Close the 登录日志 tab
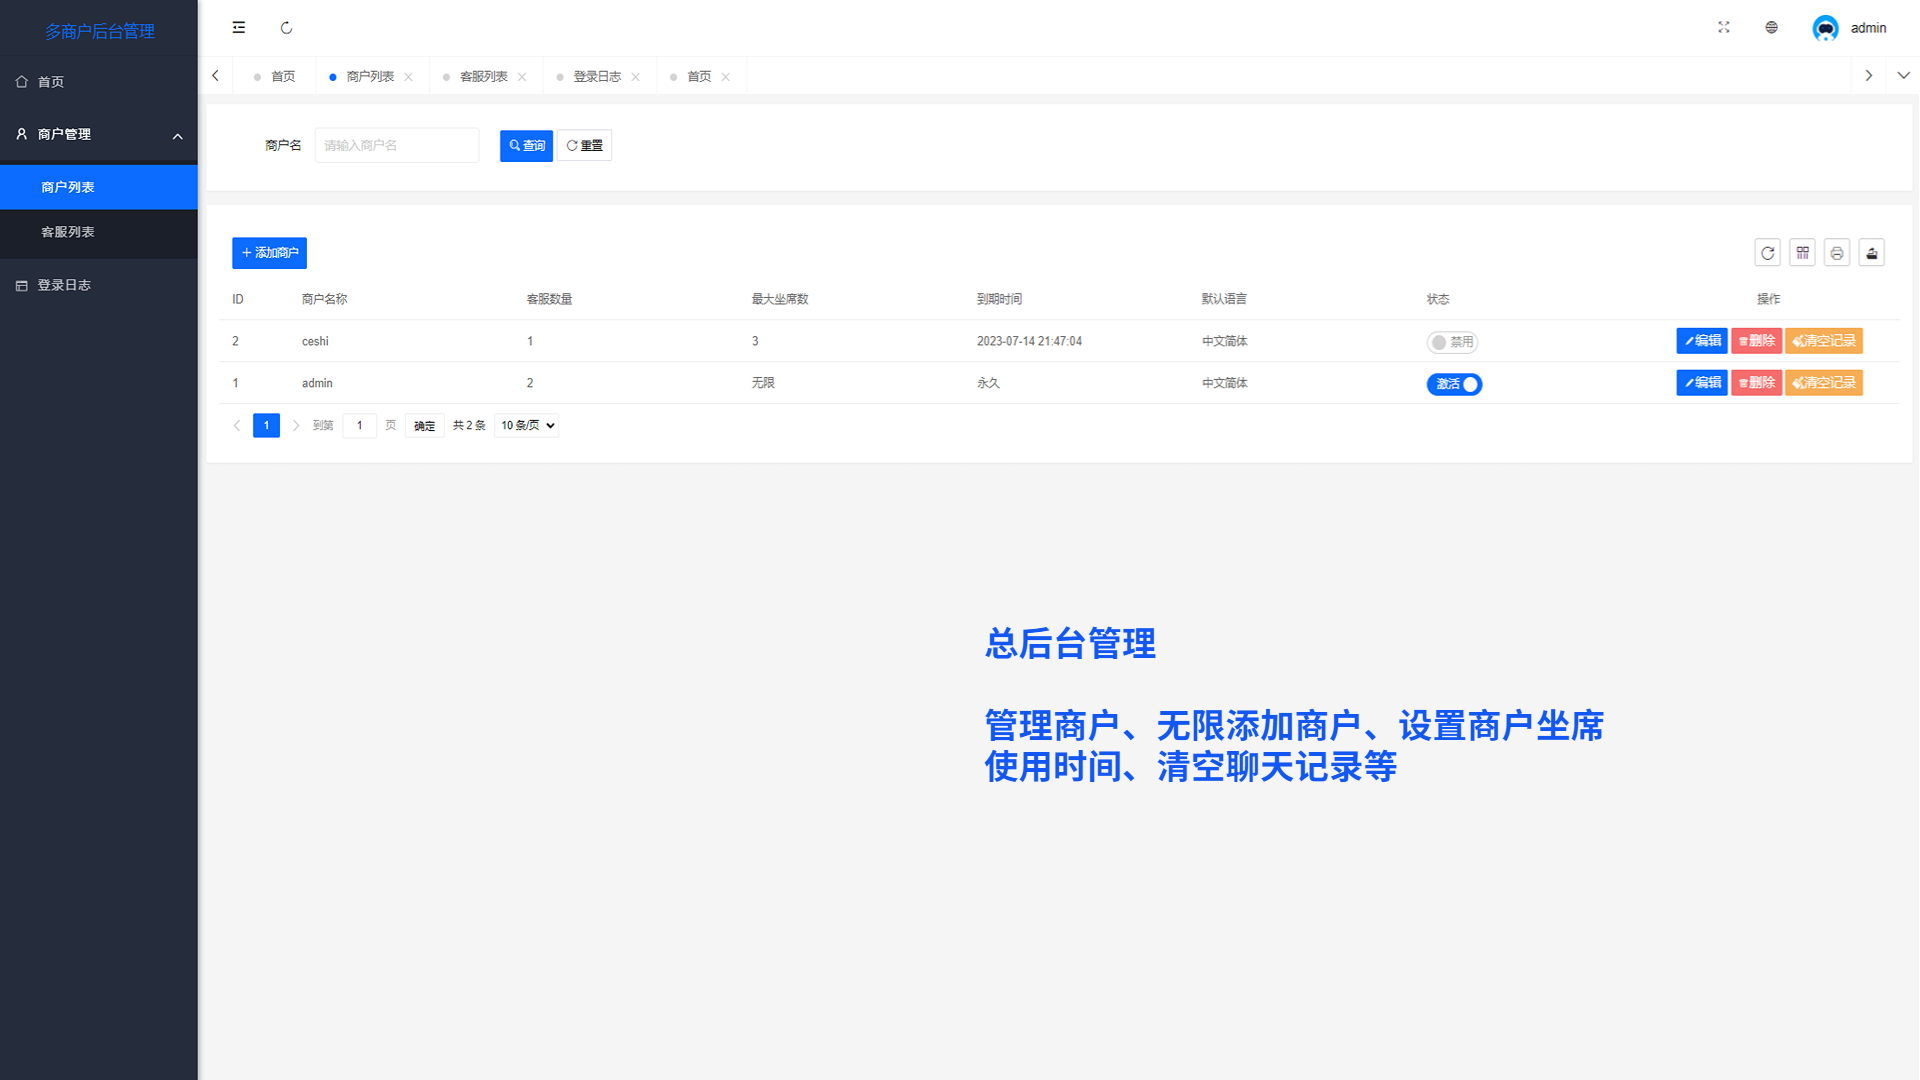This screenshot has width=1920, height=1080. coord(636,77)
